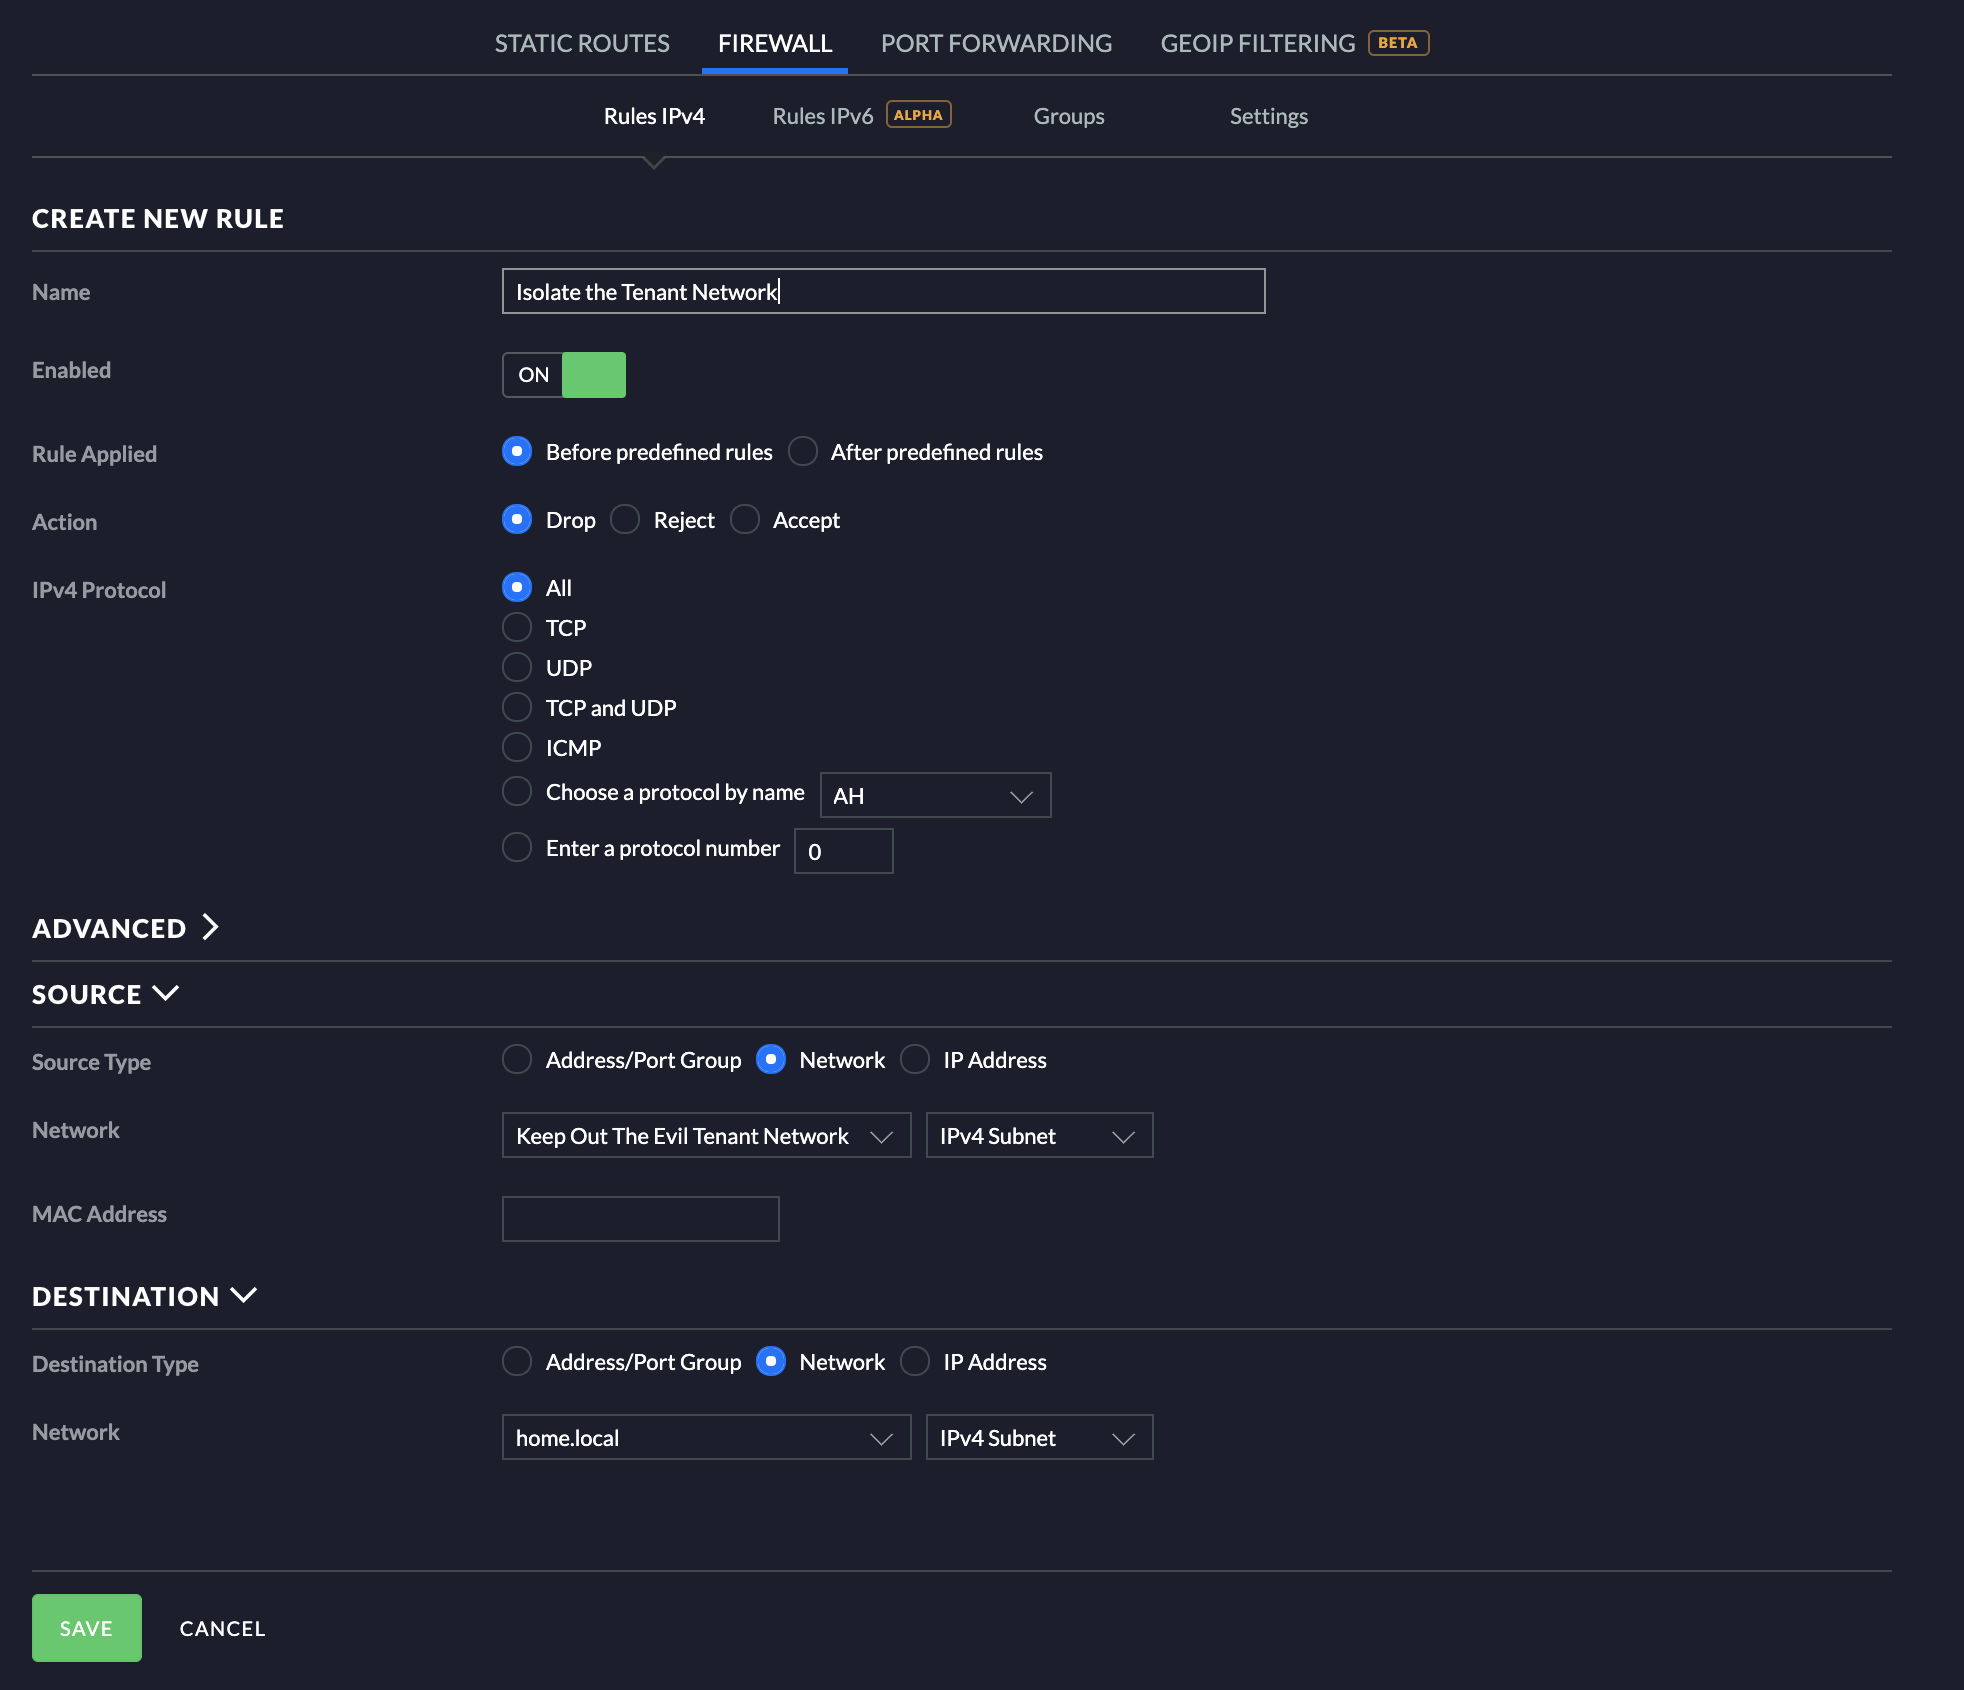Open destination home.local network dropdown
The width and height of the screenshot is (1964, 1690).
706,1438
